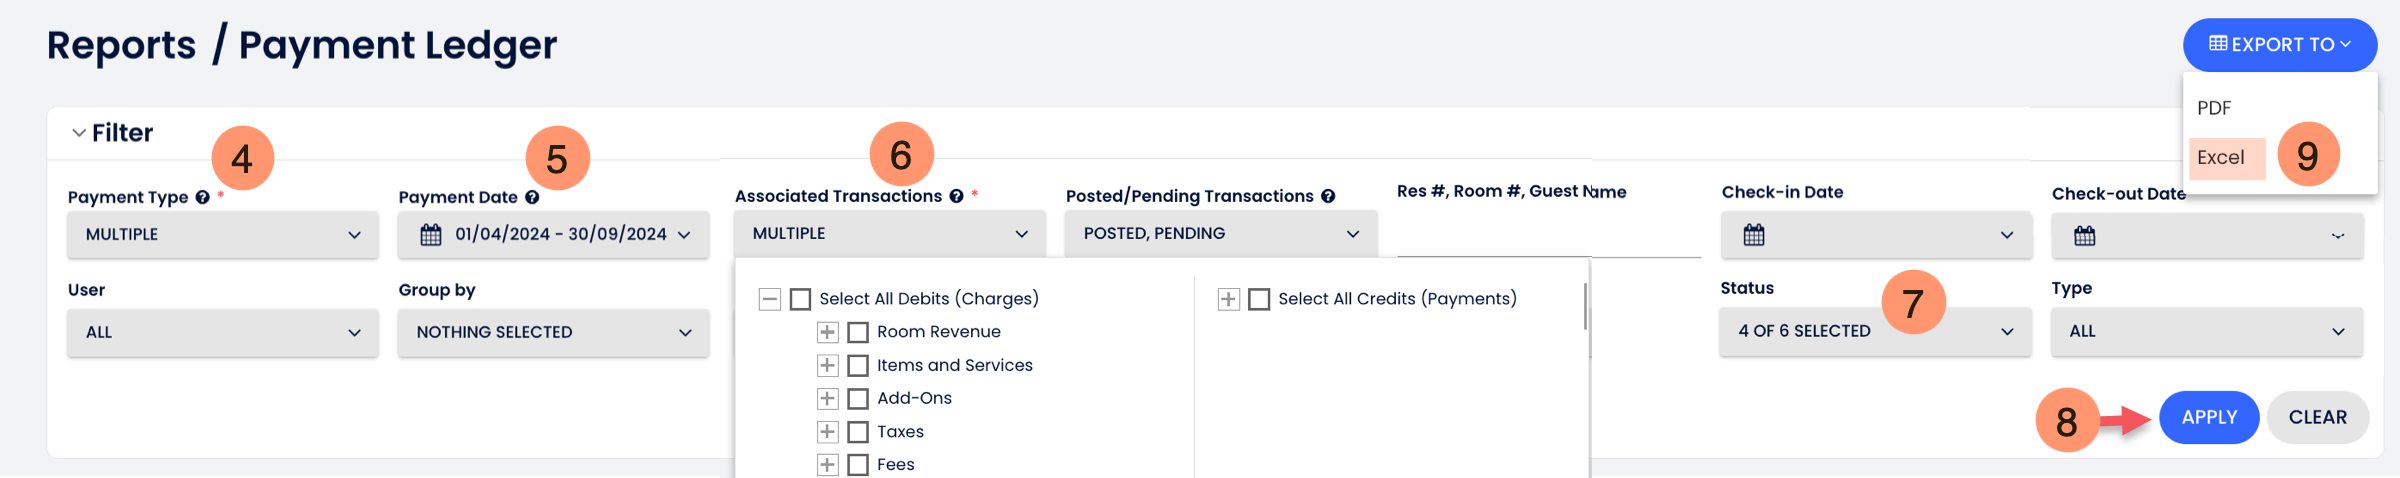2400x478 pixels.
Task: Choose Excel from export menu
Action: click(x=2227, y=158)
